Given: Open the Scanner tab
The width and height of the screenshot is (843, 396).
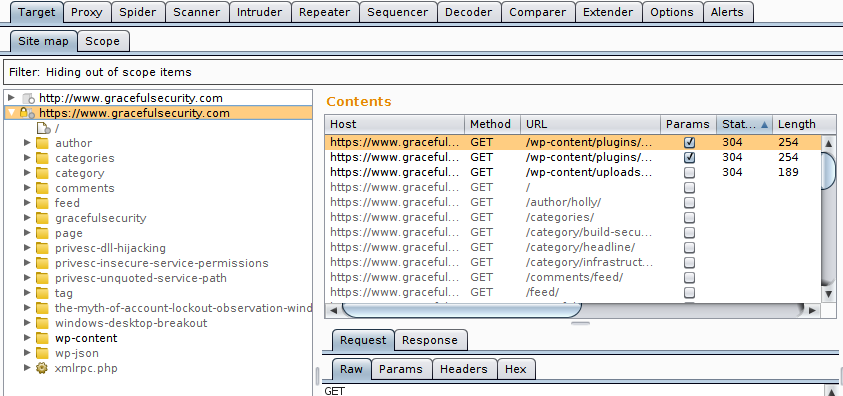Looking at the screenshot, I should (196, 12).
